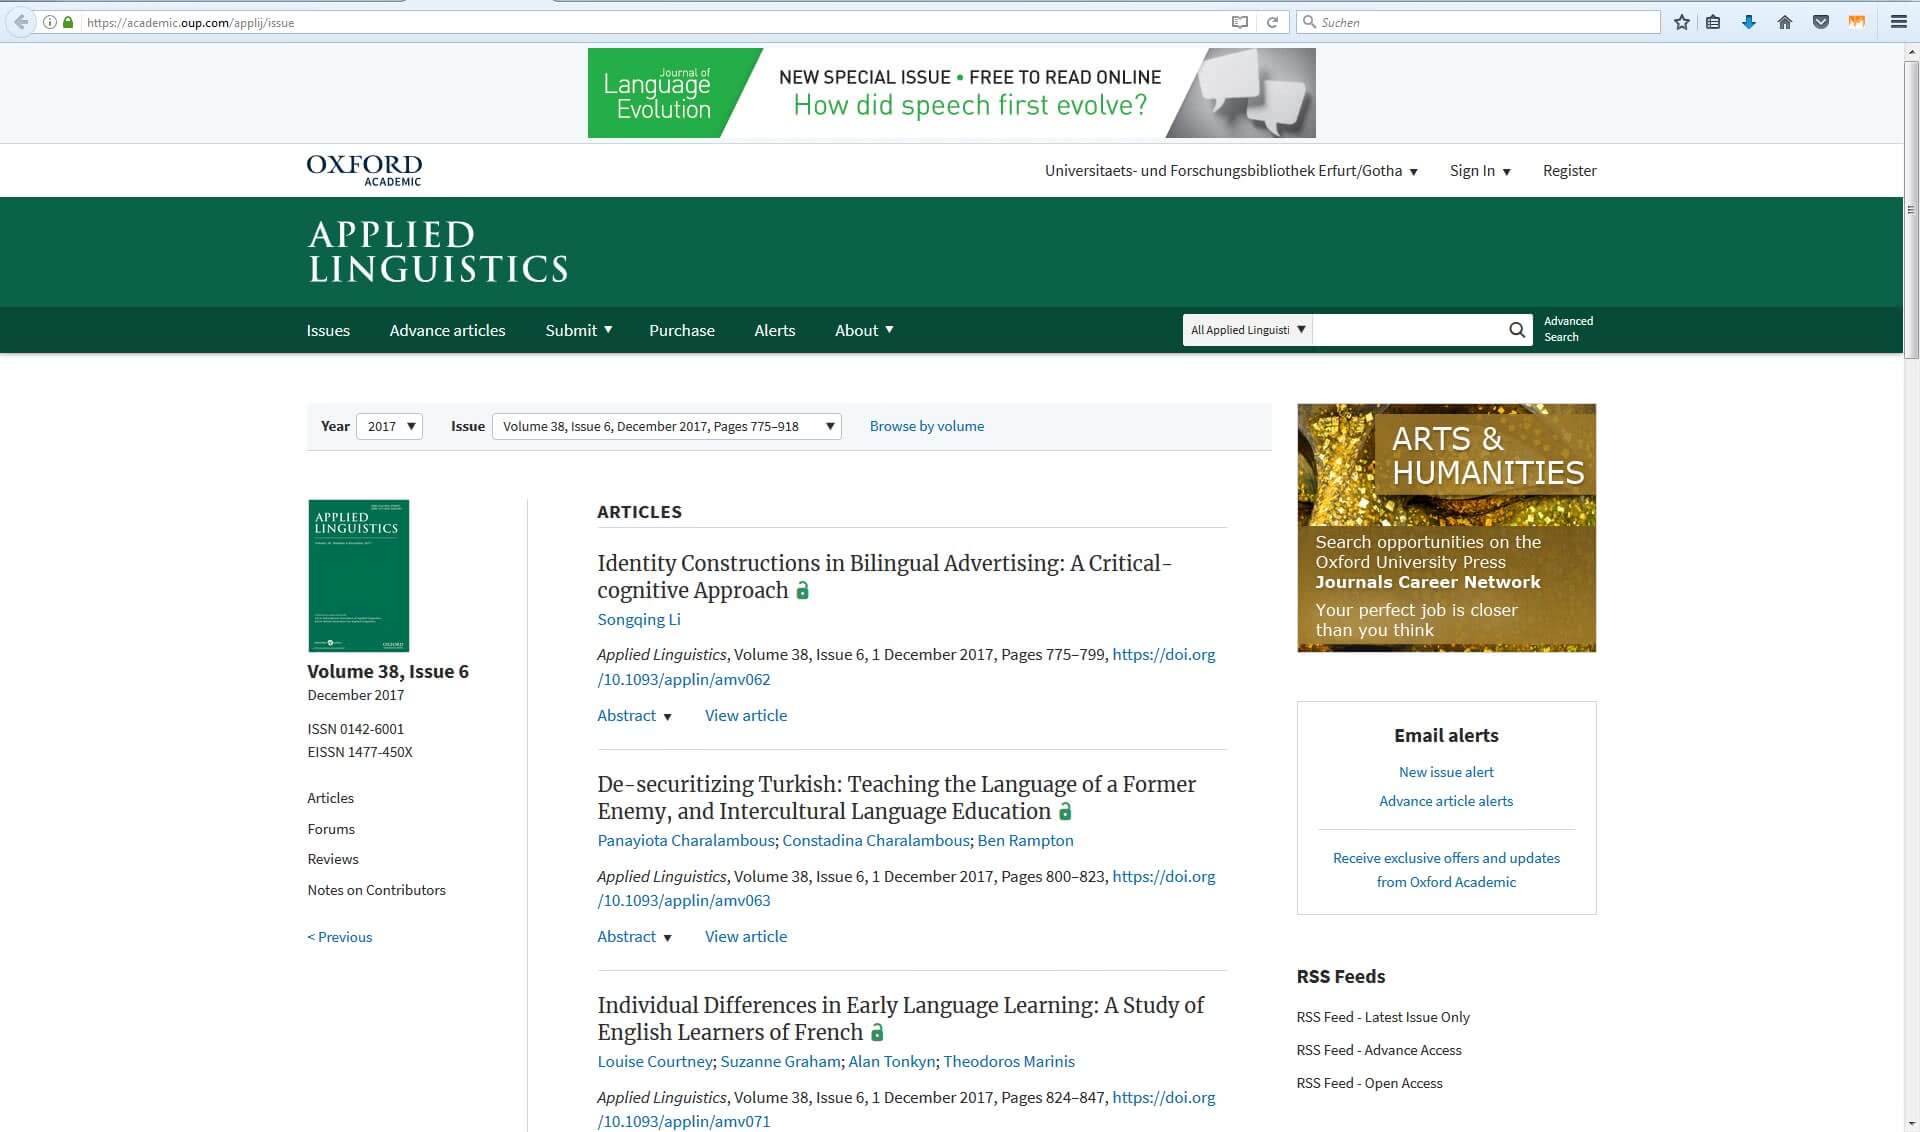Open RSS Feed - Latest Issue Only

pos(1383,1017)
